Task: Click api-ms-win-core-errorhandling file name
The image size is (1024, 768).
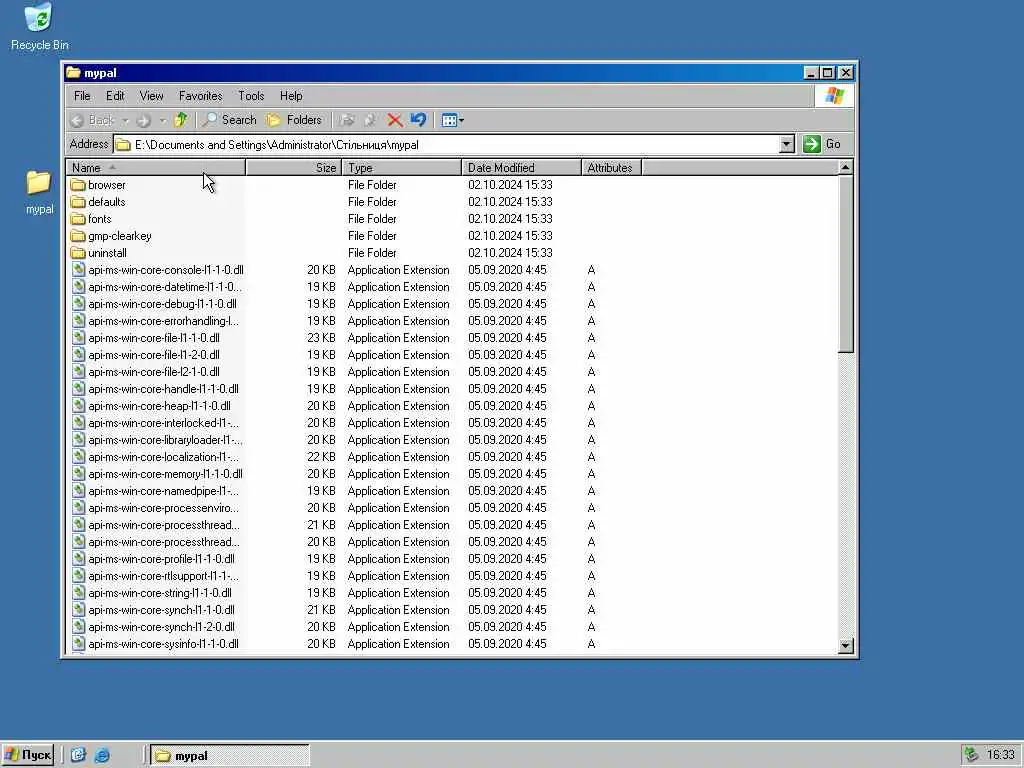Action: click(x=163, y=321)
